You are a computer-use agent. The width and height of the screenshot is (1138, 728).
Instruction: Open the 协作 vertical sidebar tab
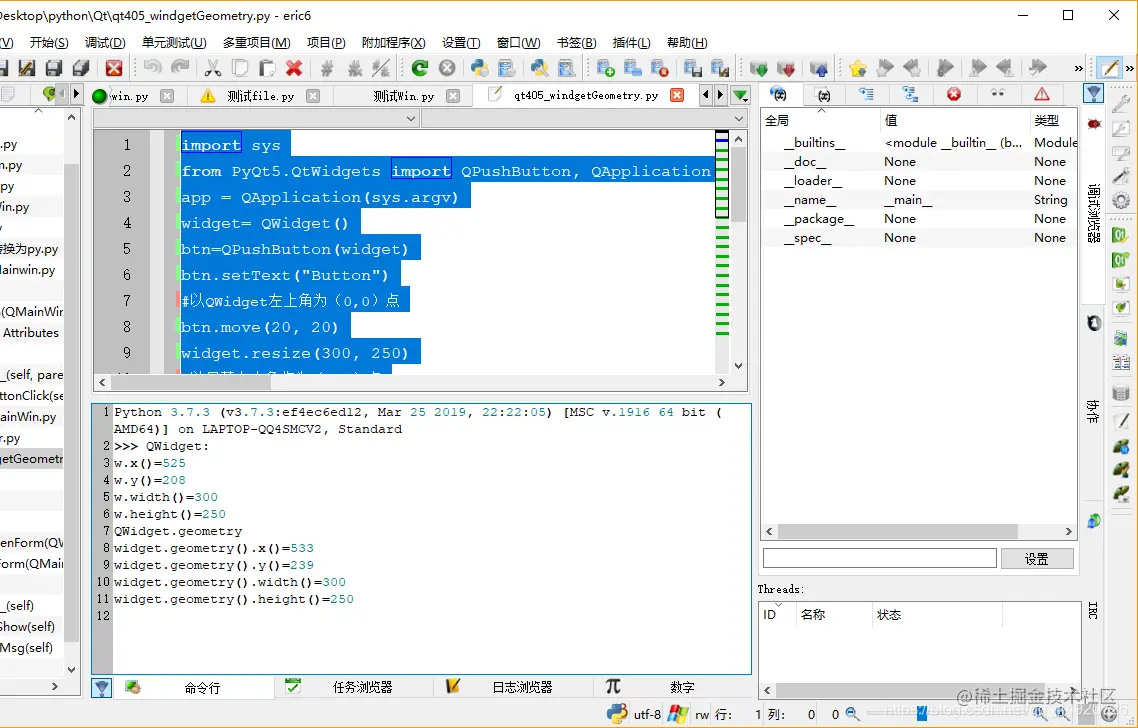[1092, 411]
